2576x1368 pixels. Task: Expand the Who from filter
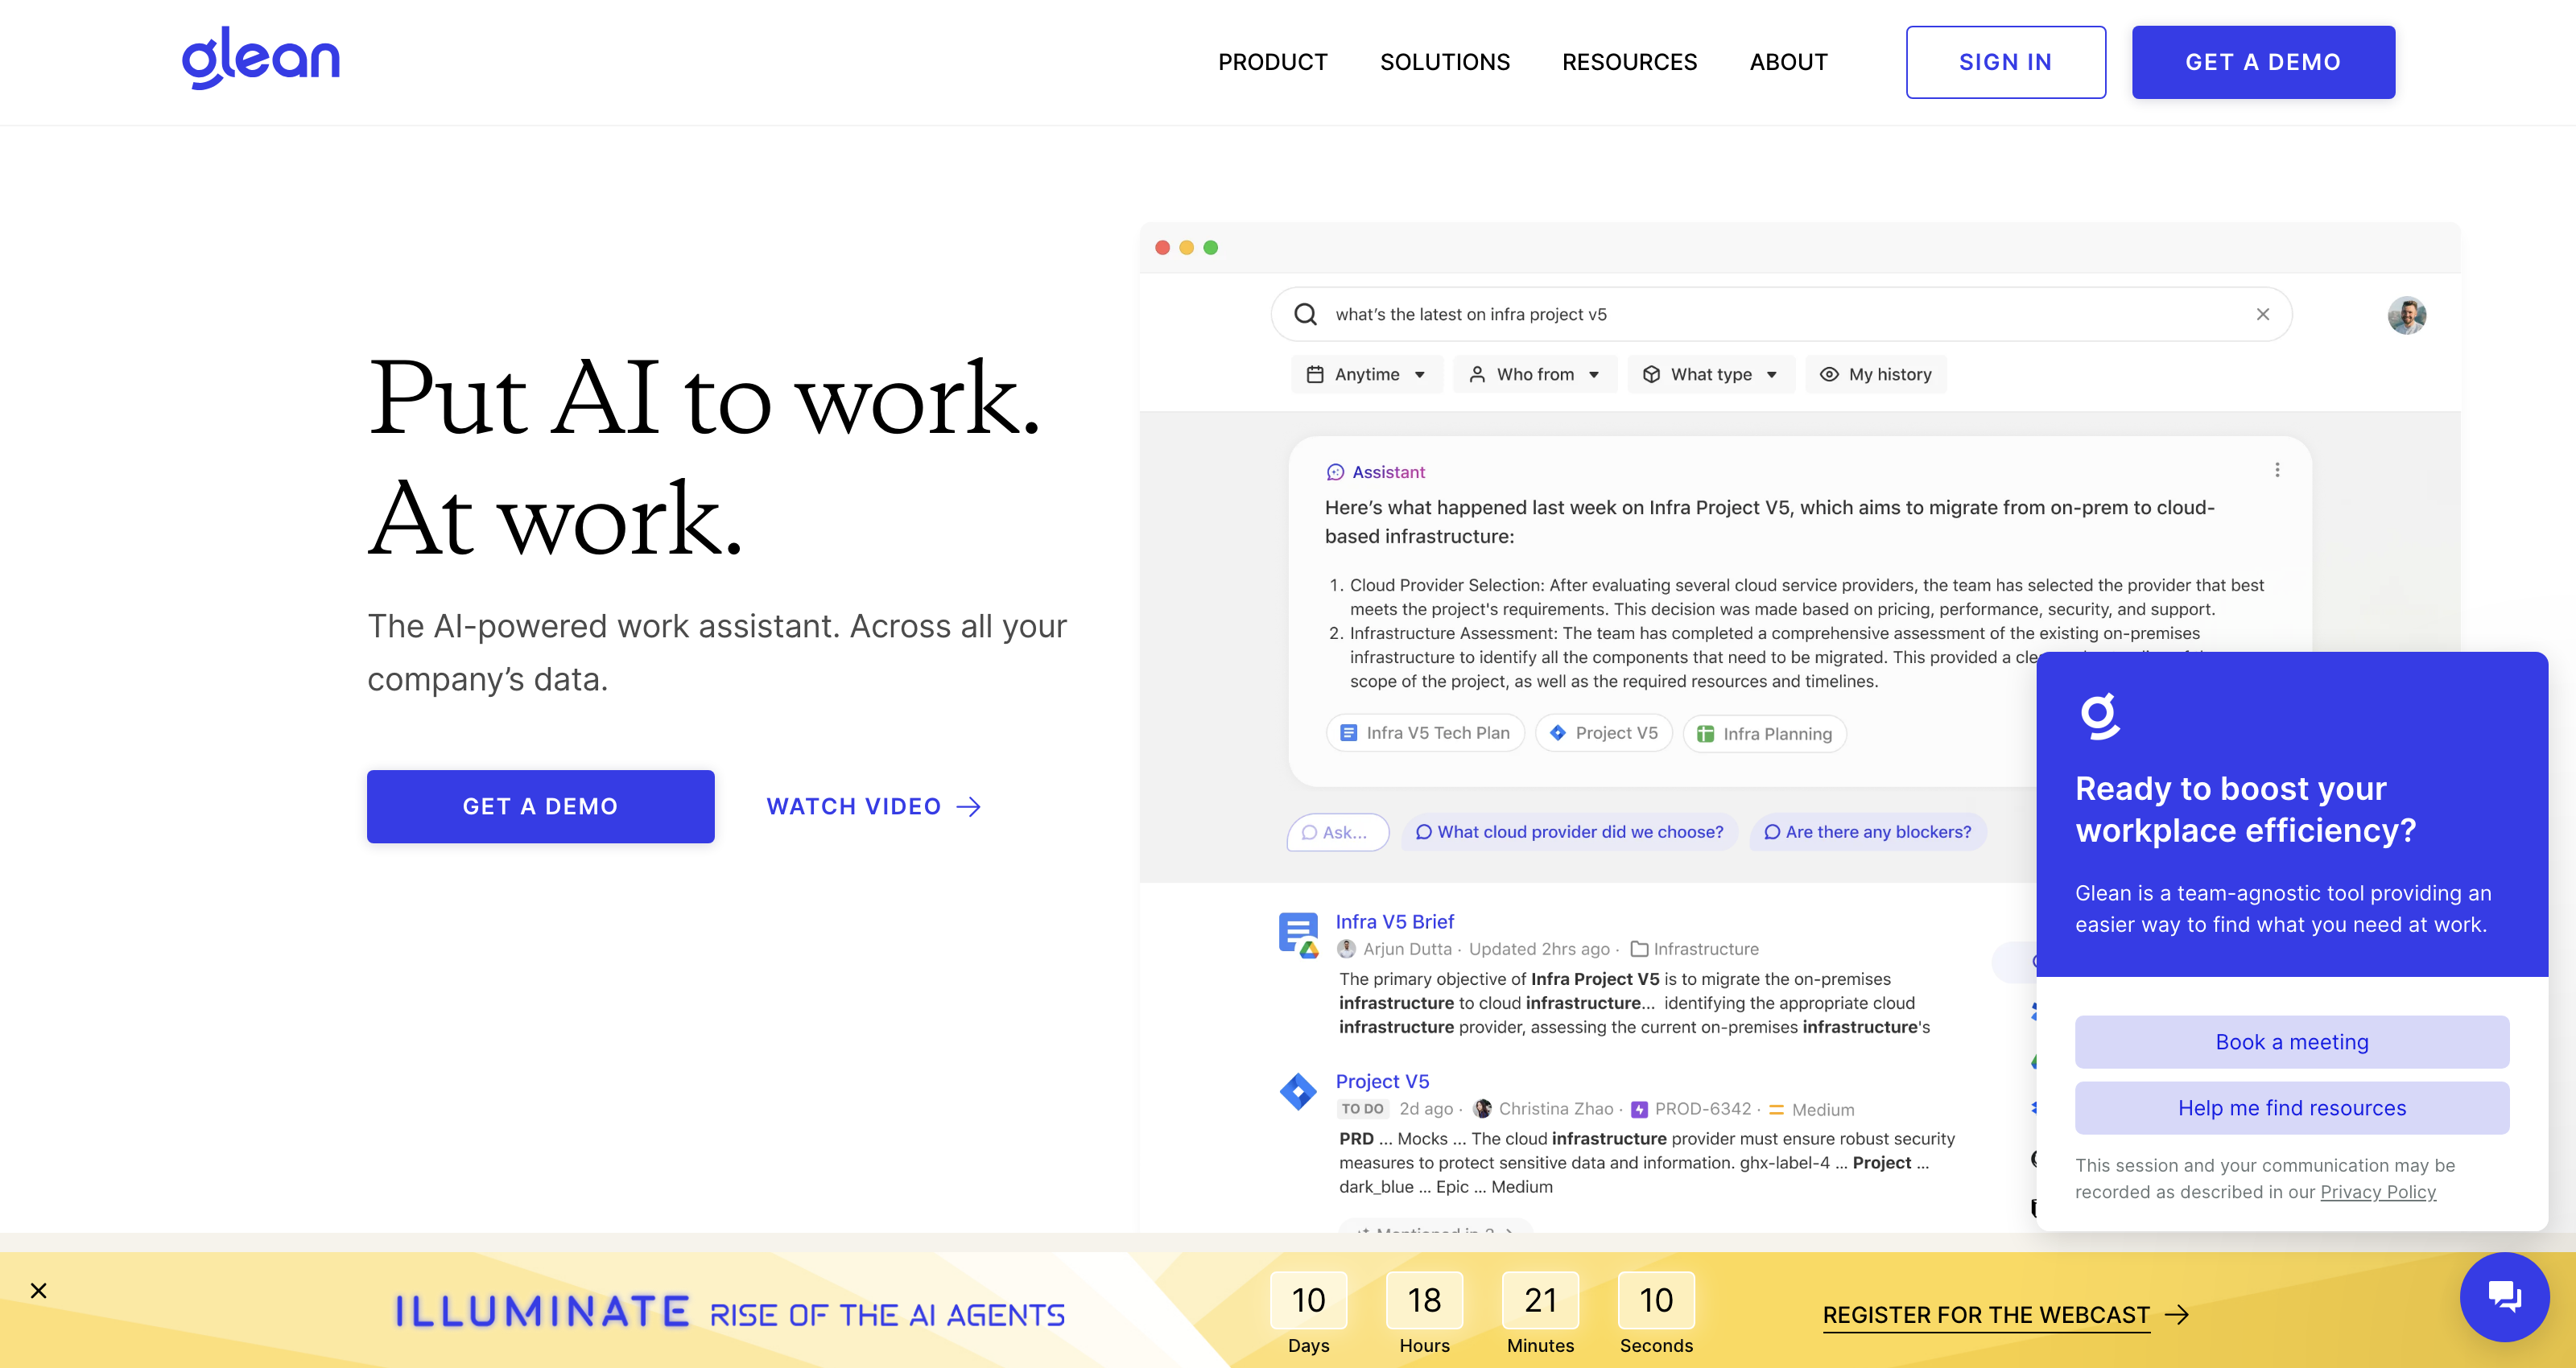point(1534,374)
